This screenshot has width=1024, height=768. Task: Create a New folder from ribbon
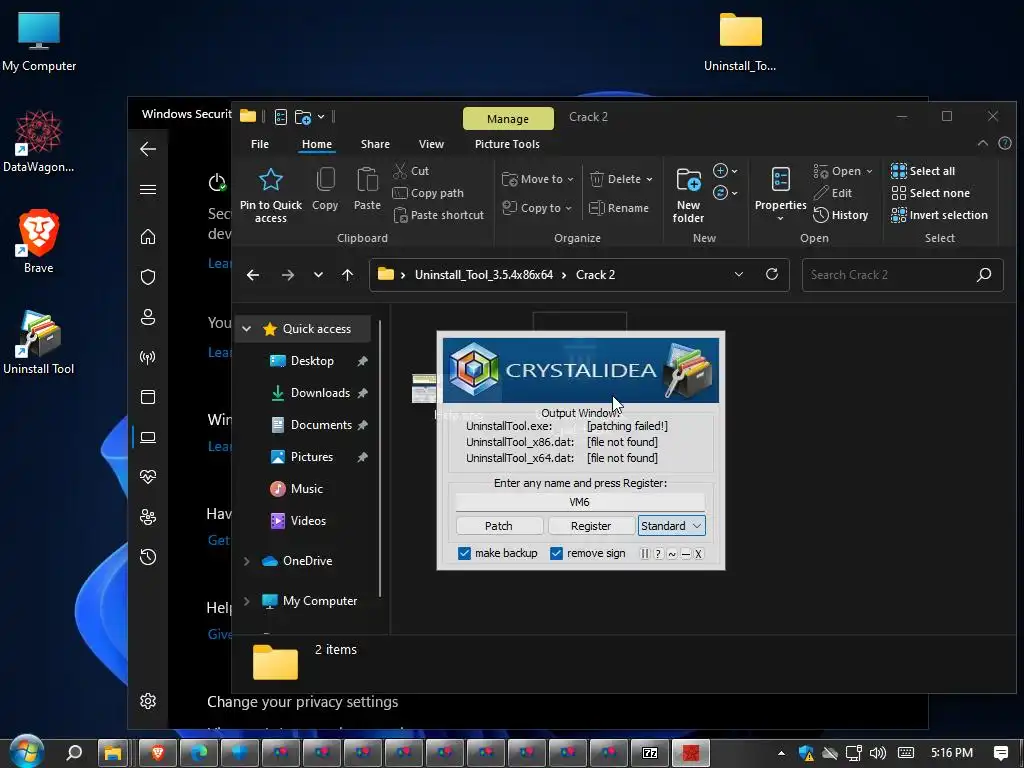(688, 195)
